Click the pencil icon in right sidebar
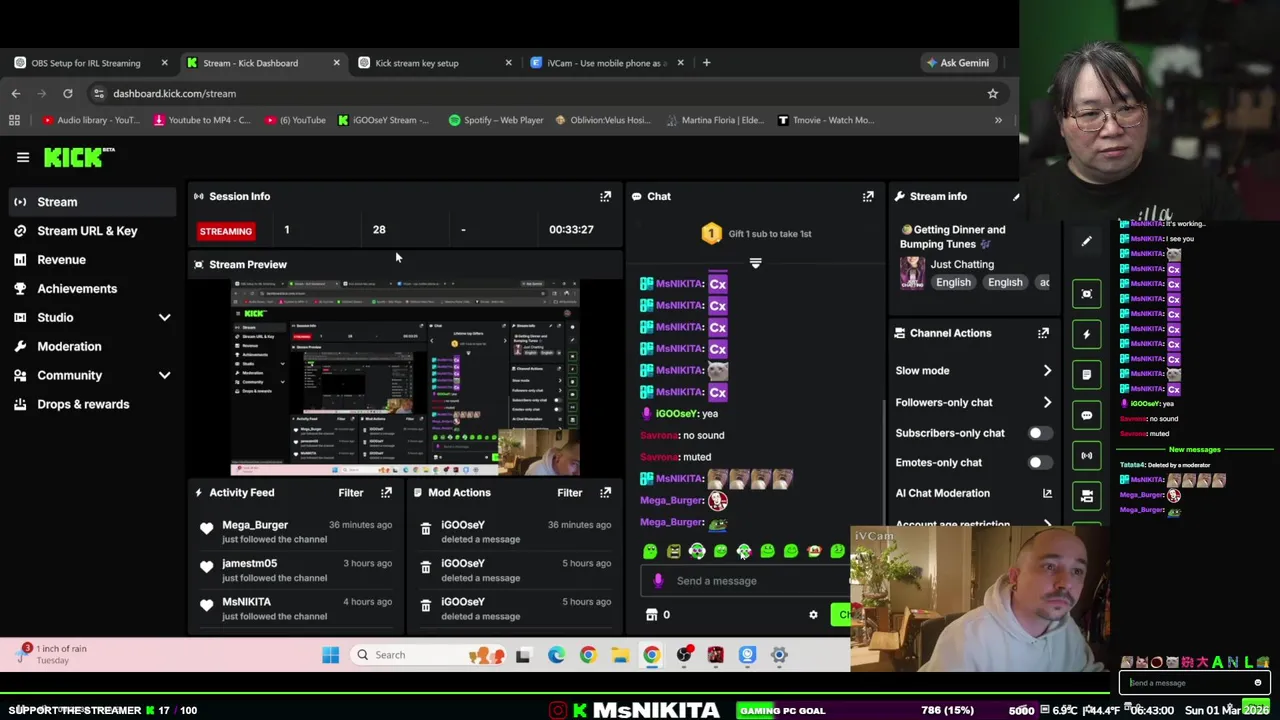This screenshot has height=720, width=1280. pos(1087,241)
